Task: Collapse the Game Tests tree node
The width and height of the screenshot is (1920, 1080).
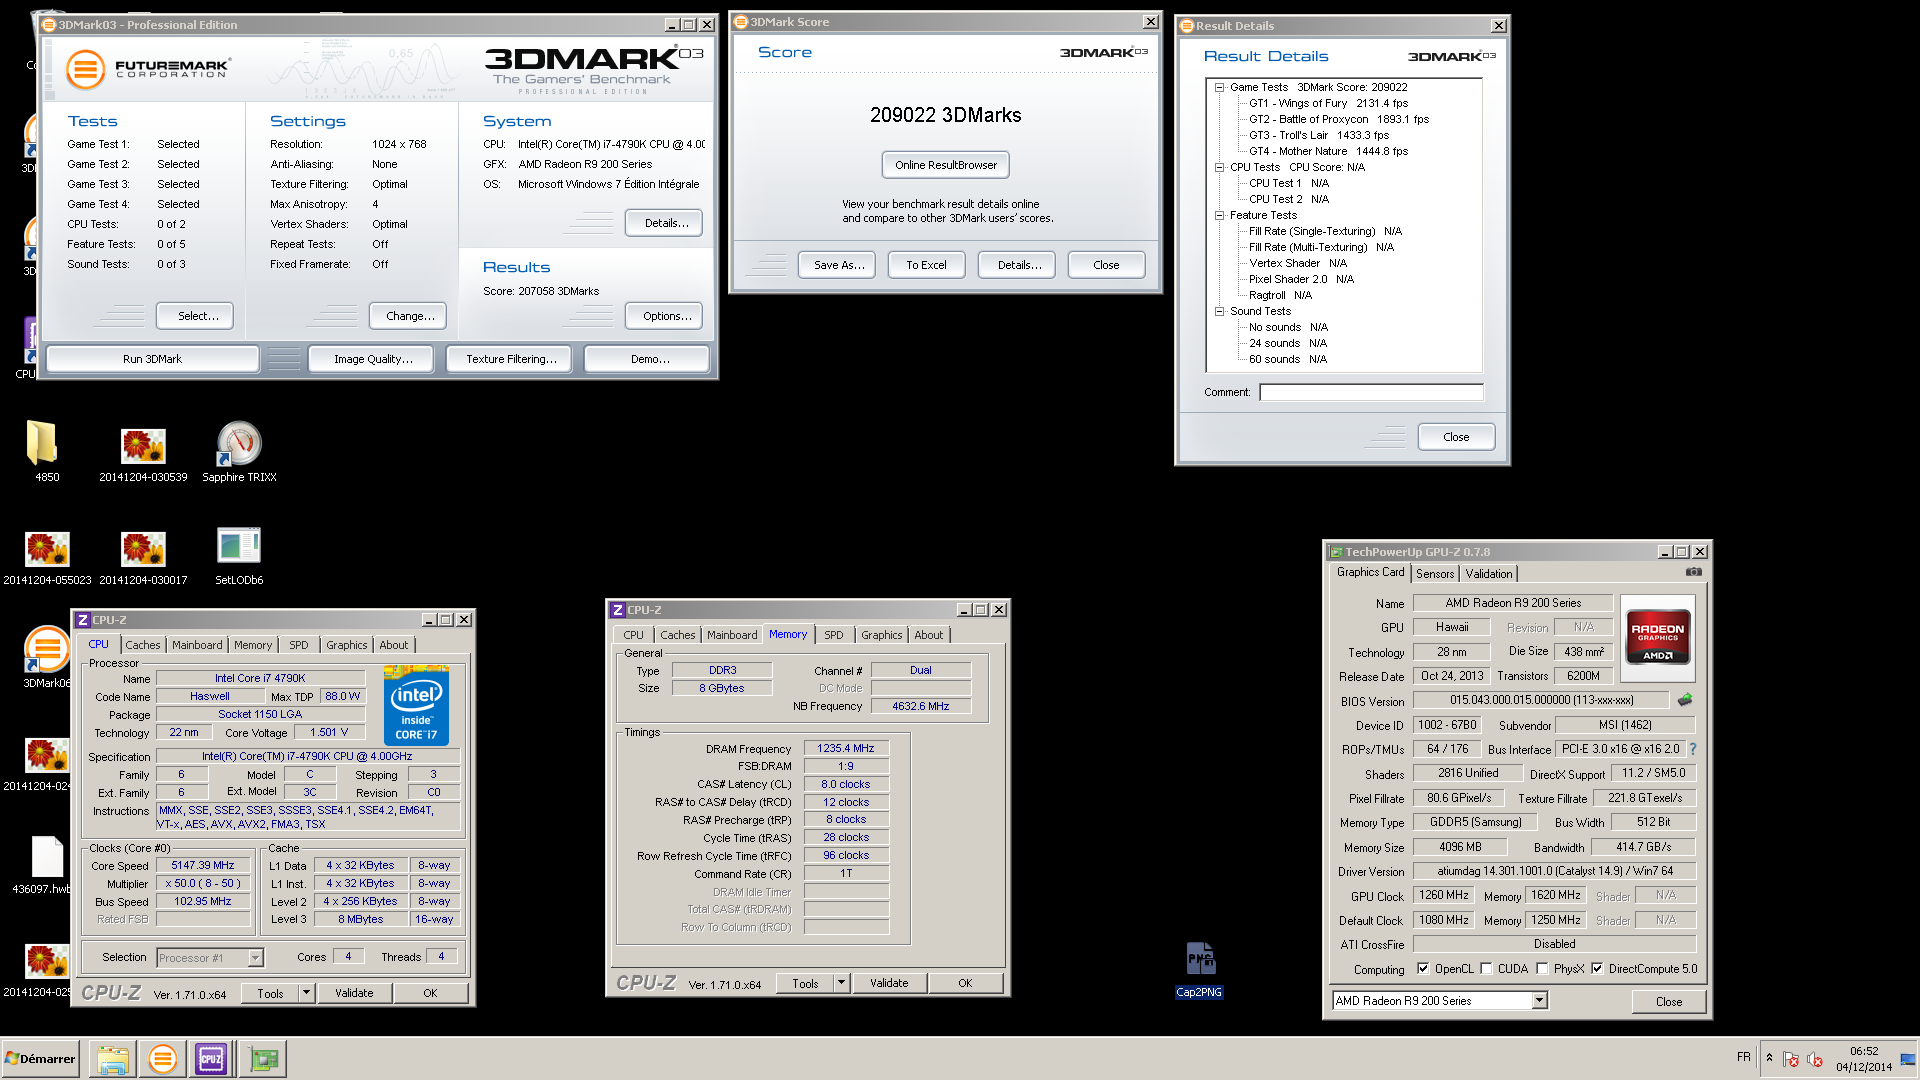Action: (1220, 87)
